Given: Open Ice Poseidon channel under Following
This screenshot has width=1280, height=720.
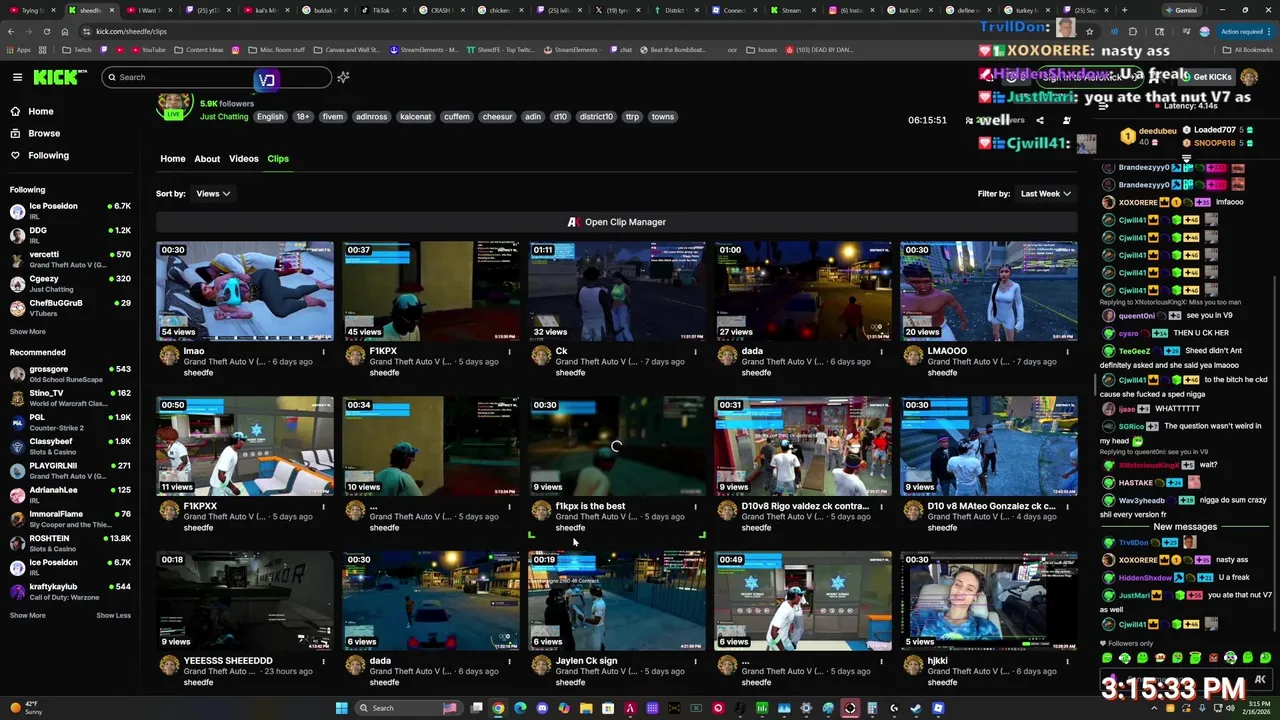Looking at the screenshot, I should coord(70,211).
